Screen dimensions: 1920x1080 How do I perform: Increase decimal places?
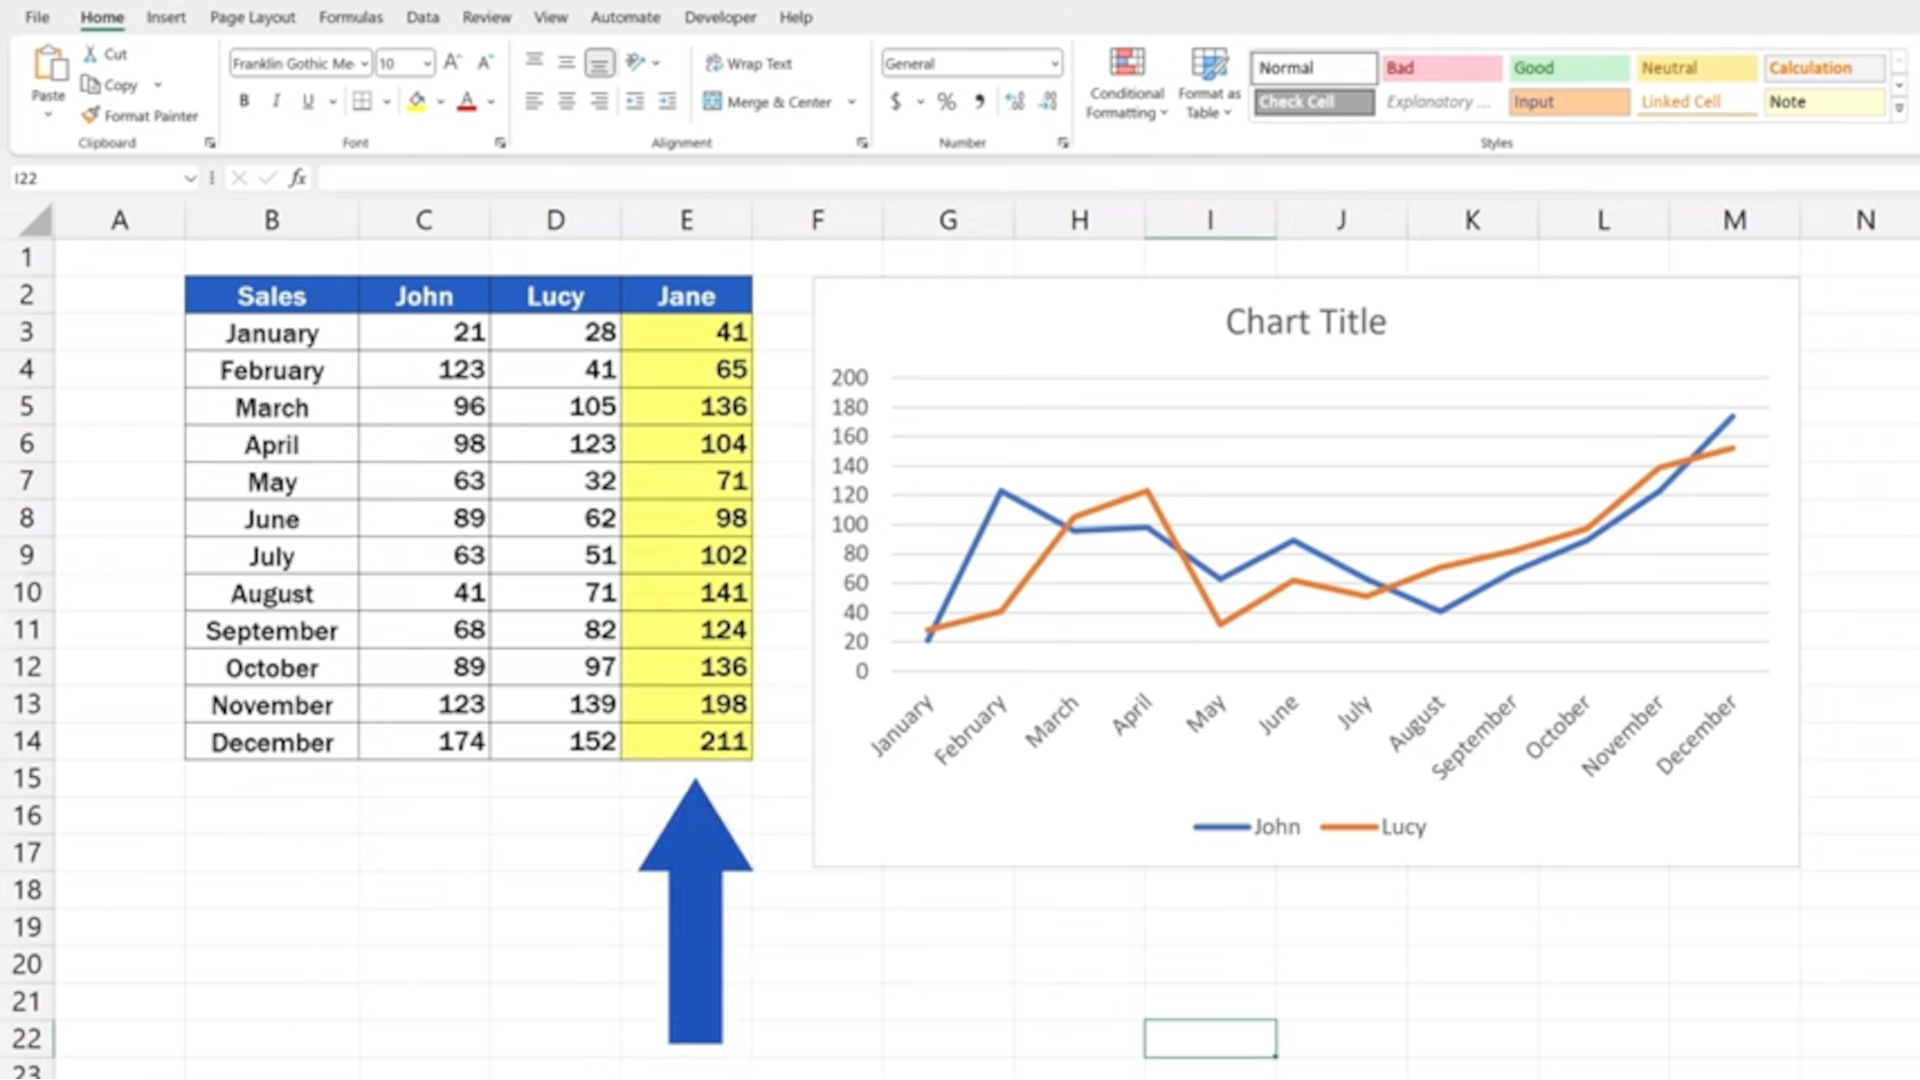(1014, 101)
